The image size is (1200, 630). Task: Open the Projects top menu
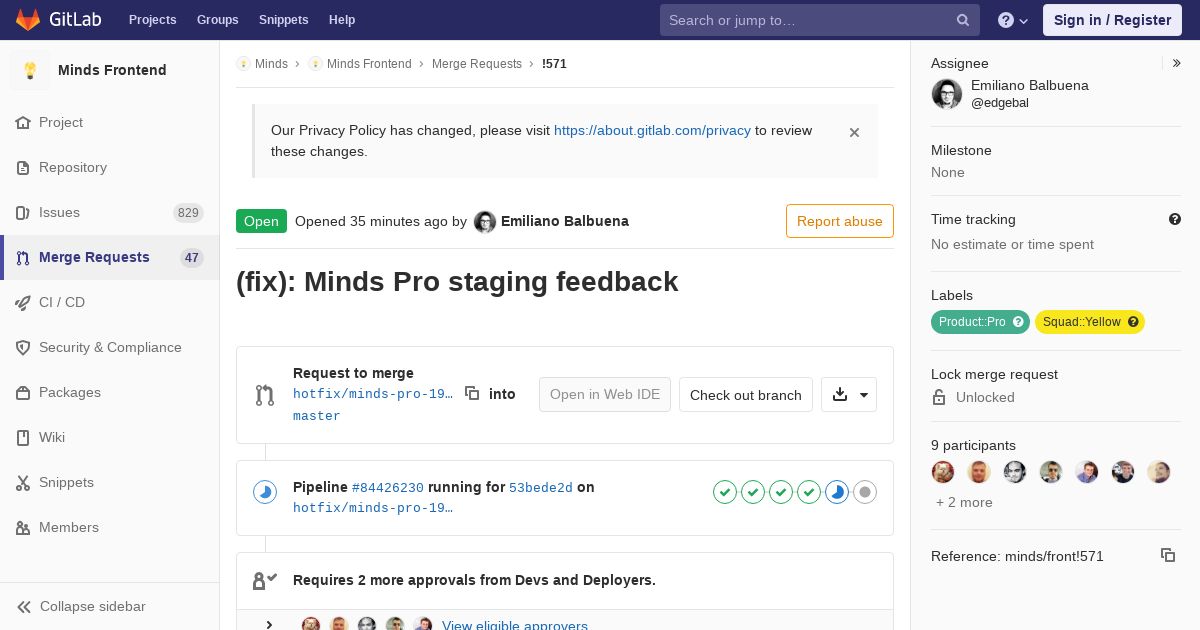pyautogui.click(x=153, y=20)
